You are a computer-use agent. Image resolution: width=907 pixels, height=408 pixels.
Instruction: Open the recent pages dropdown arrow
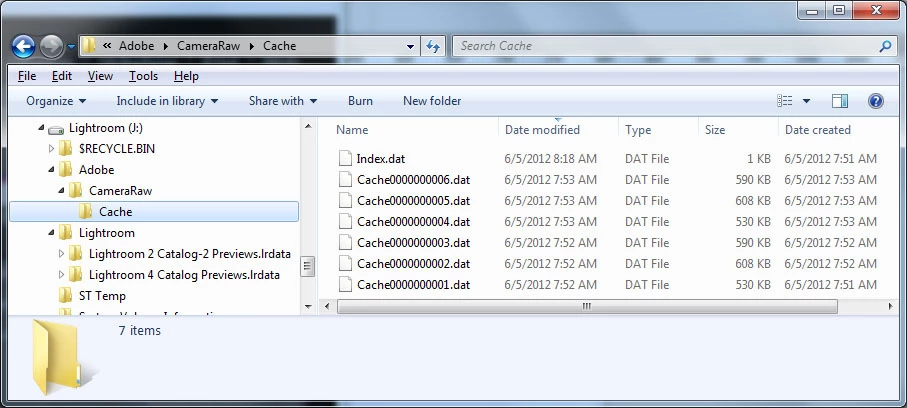71,47
